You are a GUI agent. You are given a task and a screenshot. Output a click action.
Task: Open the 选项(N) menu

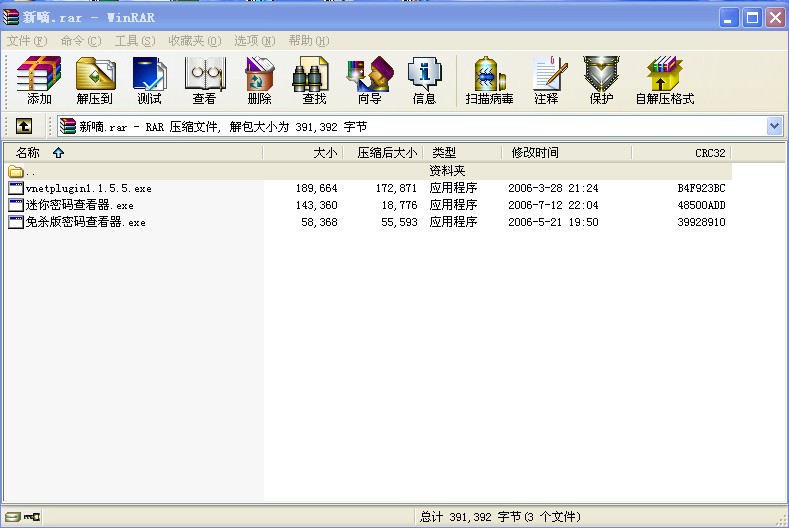tap(255, 41)
